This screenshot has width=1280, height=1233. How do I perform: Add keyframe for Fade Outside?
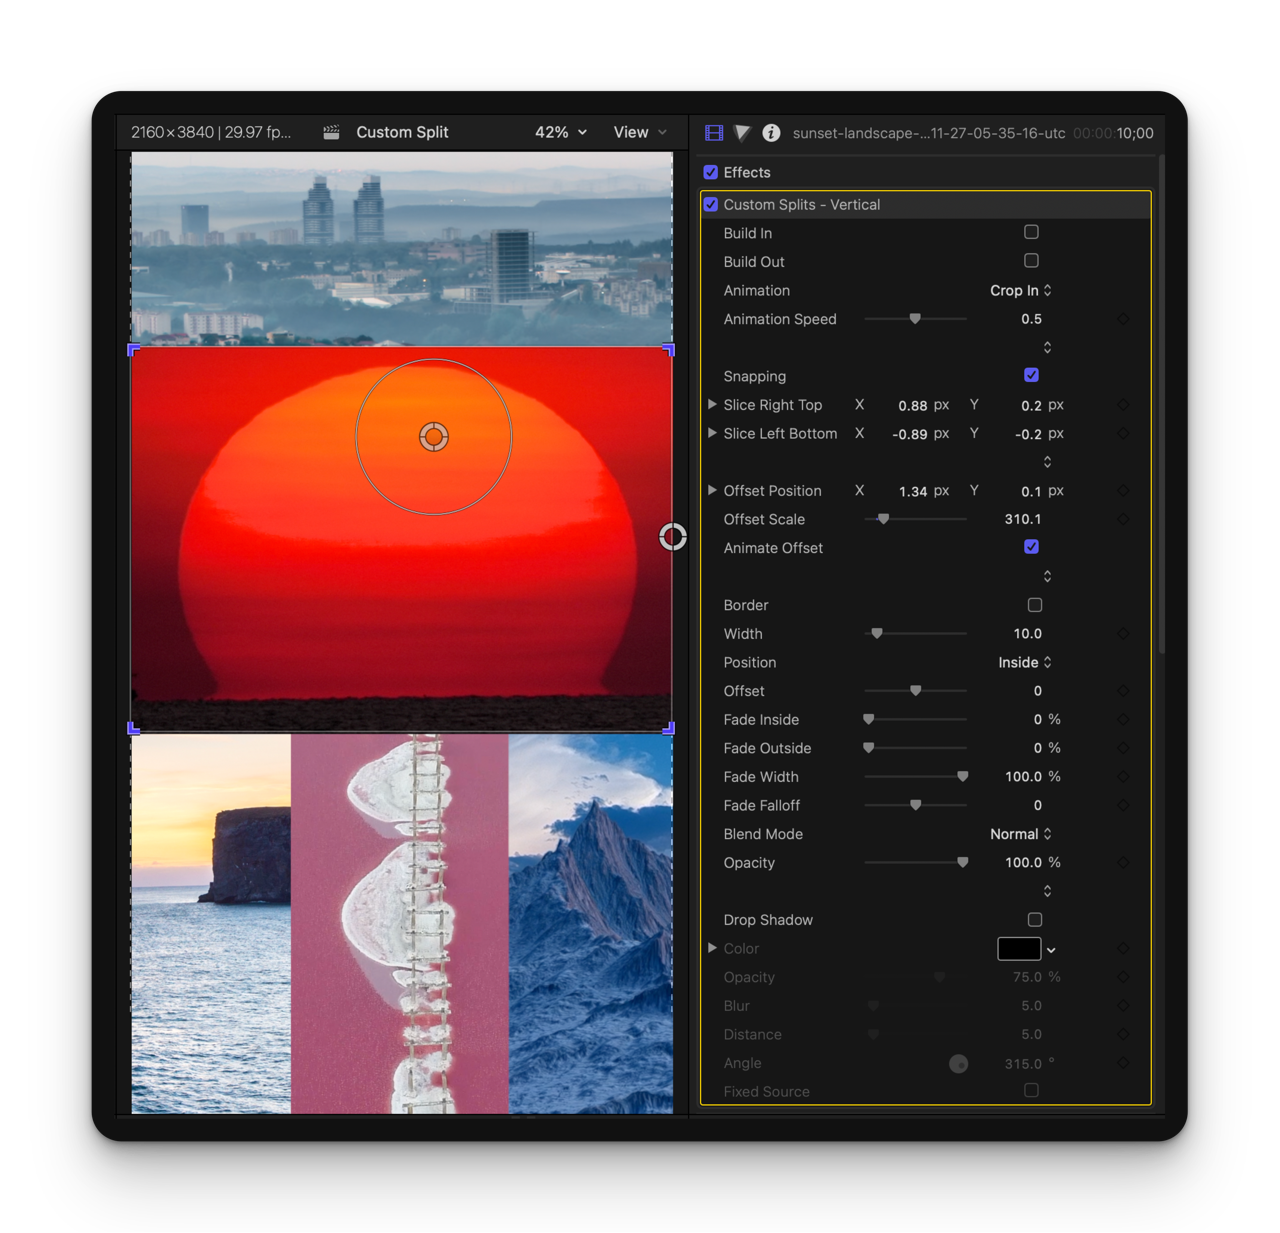coord(1123,748)
